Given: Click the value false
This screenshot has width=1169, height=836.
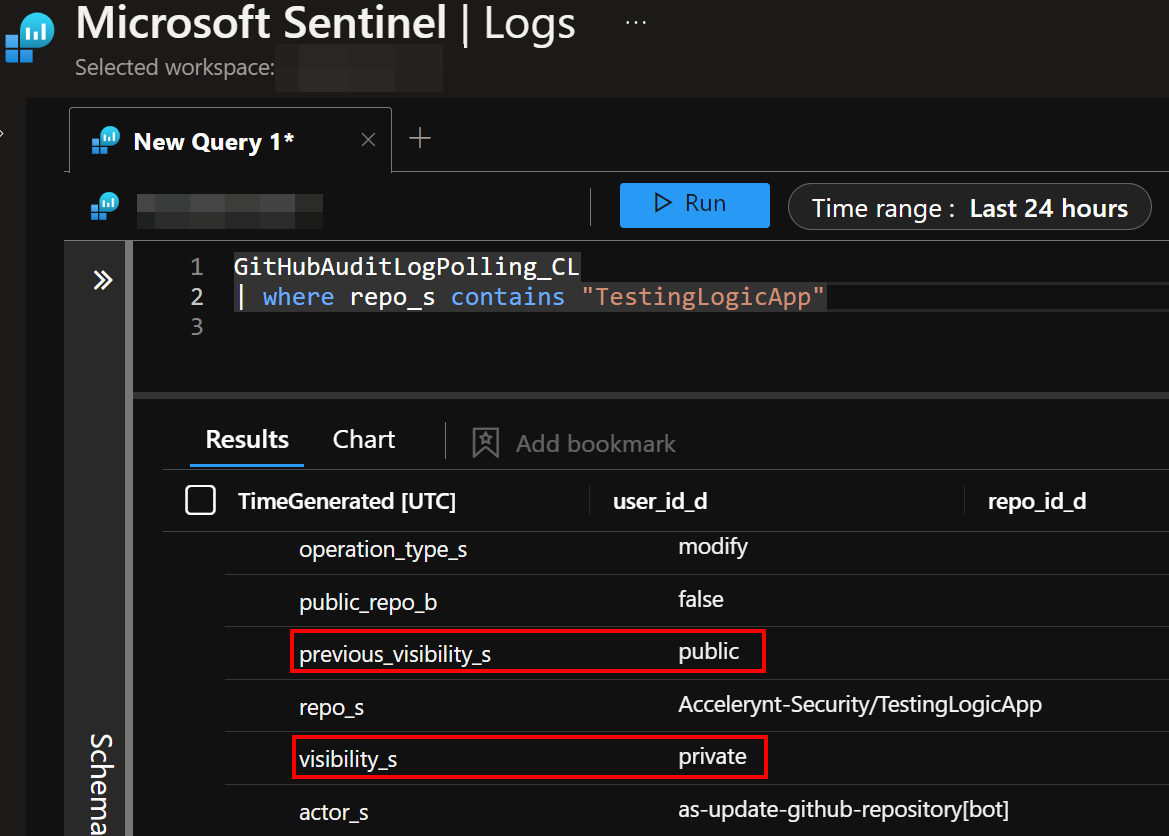Looking at the screenshot, I should coord(701,600).
